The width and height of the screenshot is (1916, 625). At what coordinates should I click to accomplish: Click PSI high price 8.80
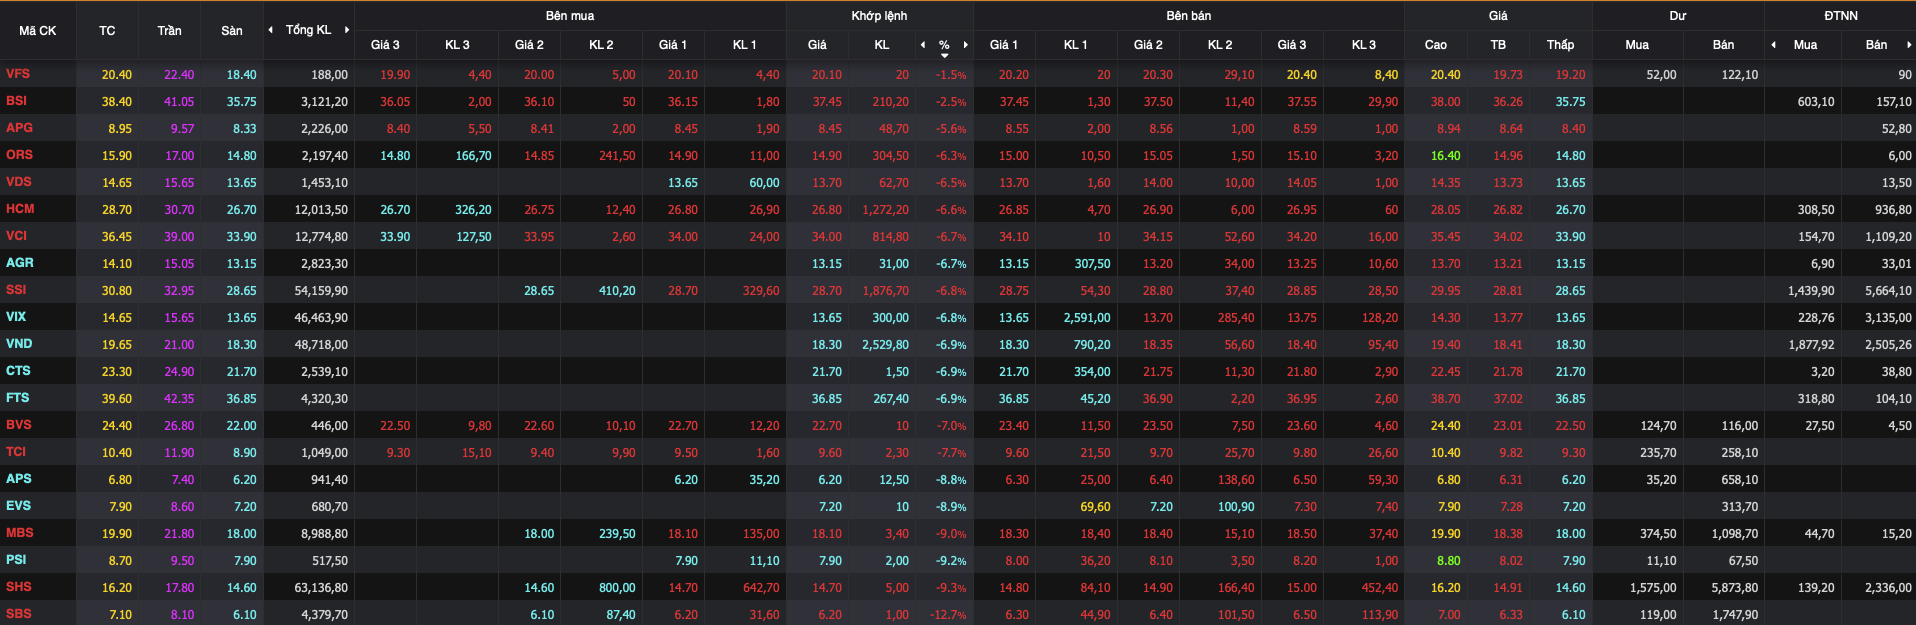click(1449, 561)
